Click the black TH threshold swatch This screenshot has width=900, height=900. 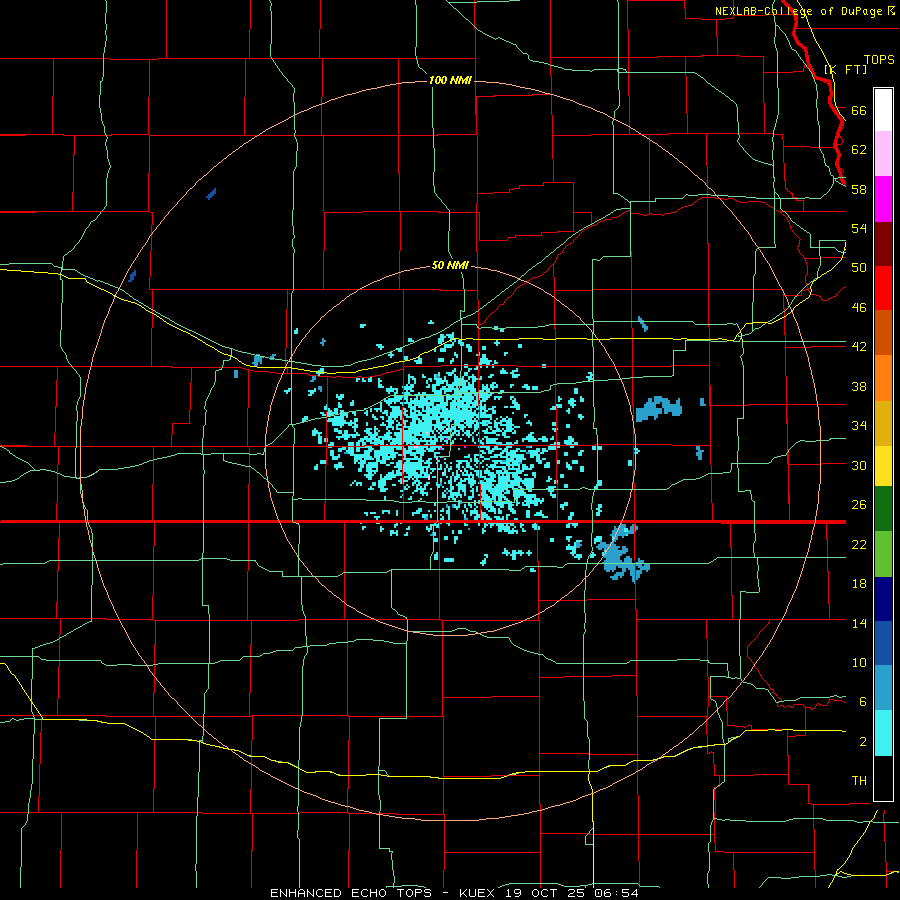883,778
